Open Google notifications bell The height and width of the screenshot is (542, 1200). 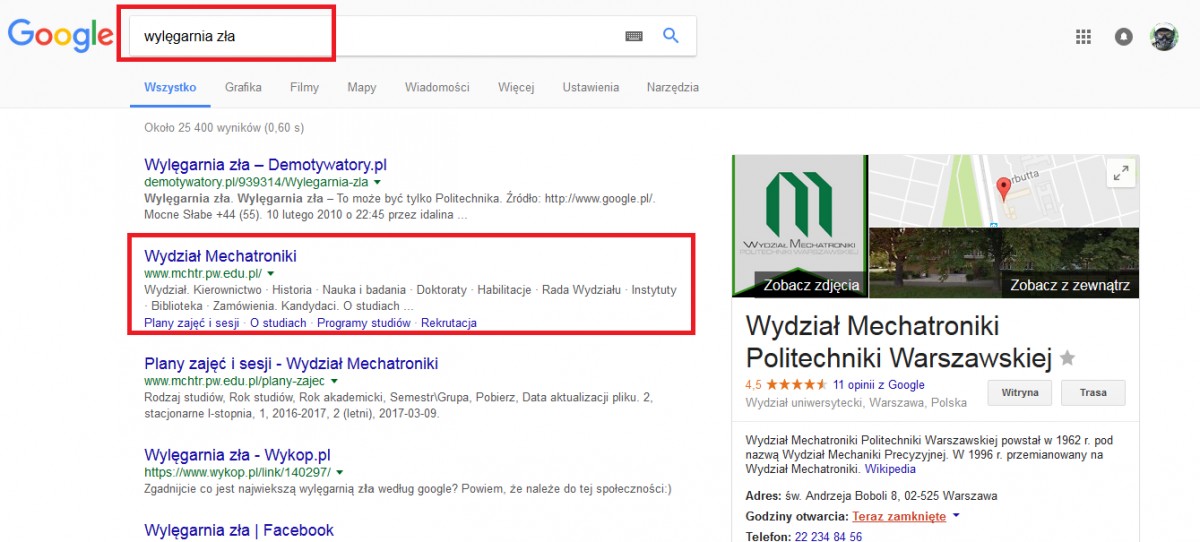point(1124,37)
